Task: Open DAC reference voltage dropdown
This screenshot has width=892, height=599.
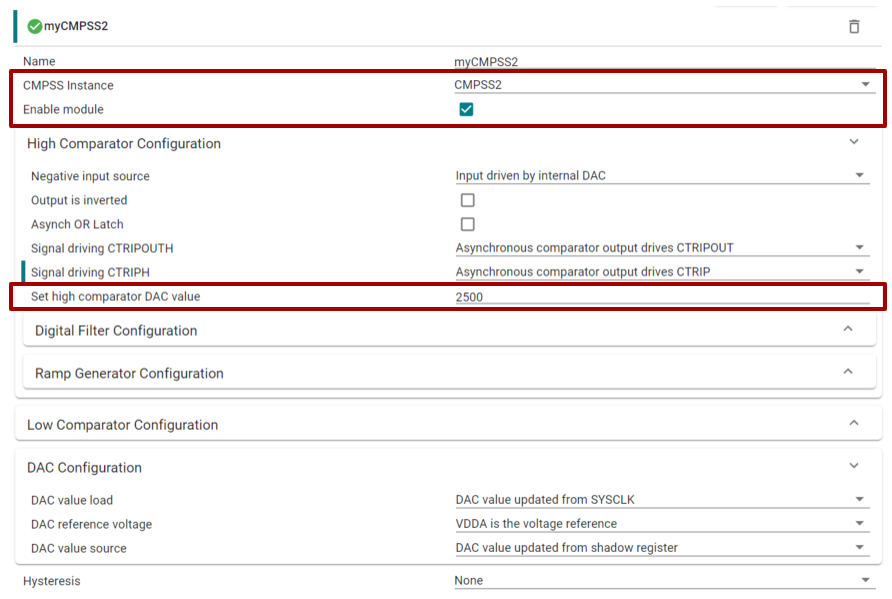Action: (660, 524)
